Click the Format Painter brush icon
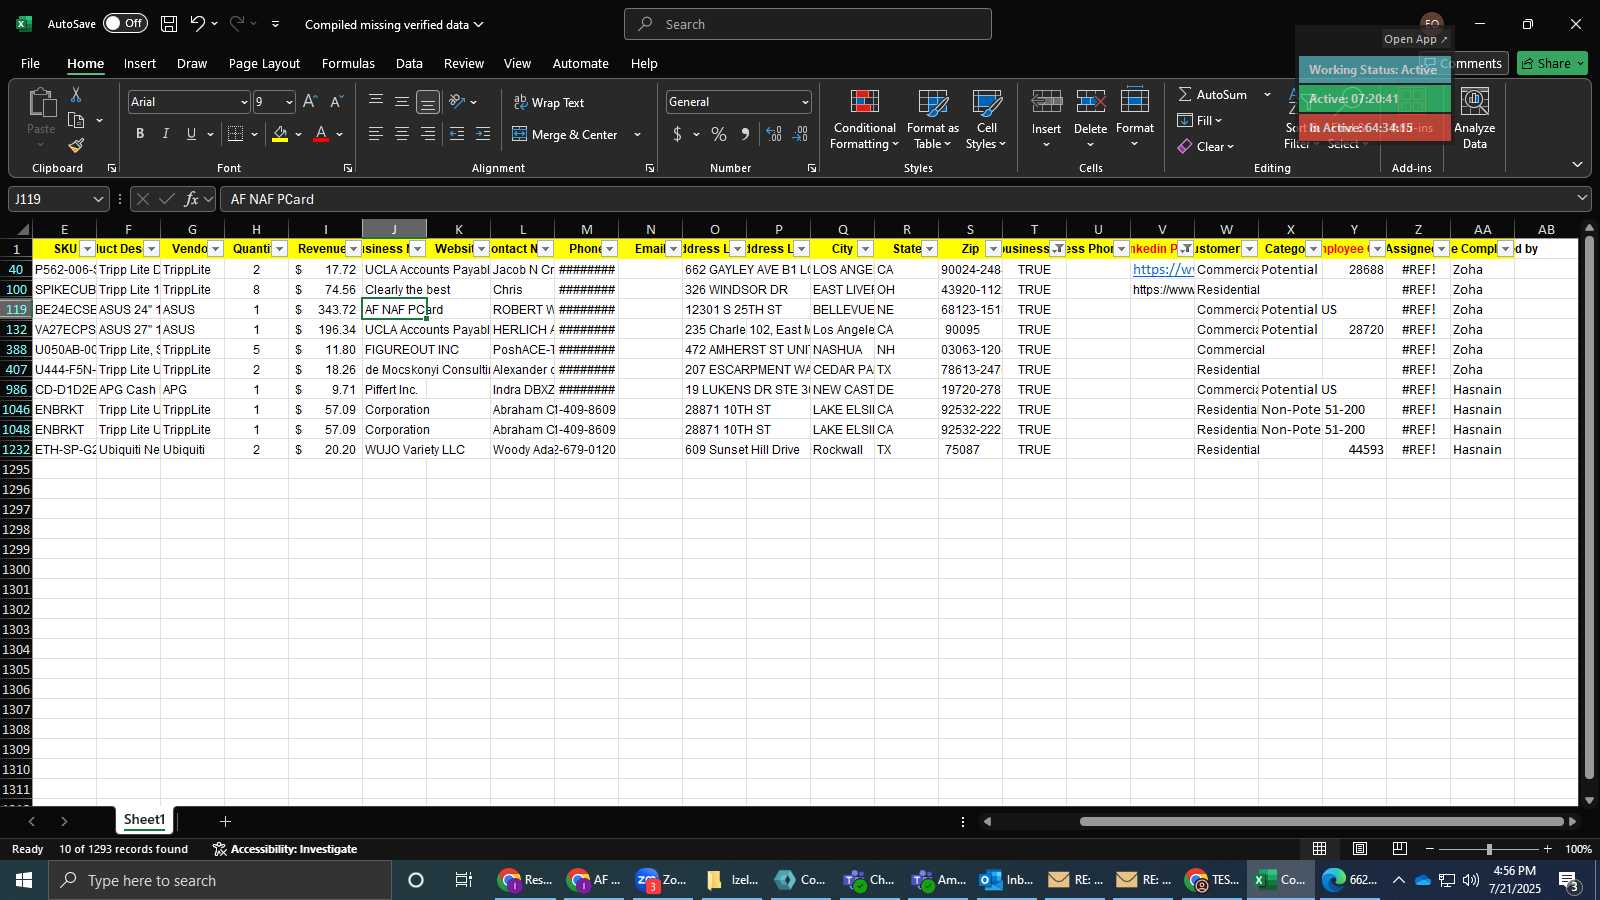Image resolution: width=1600 pixels, height=900 pixels. pyautogui.click(x=76, y=146)
